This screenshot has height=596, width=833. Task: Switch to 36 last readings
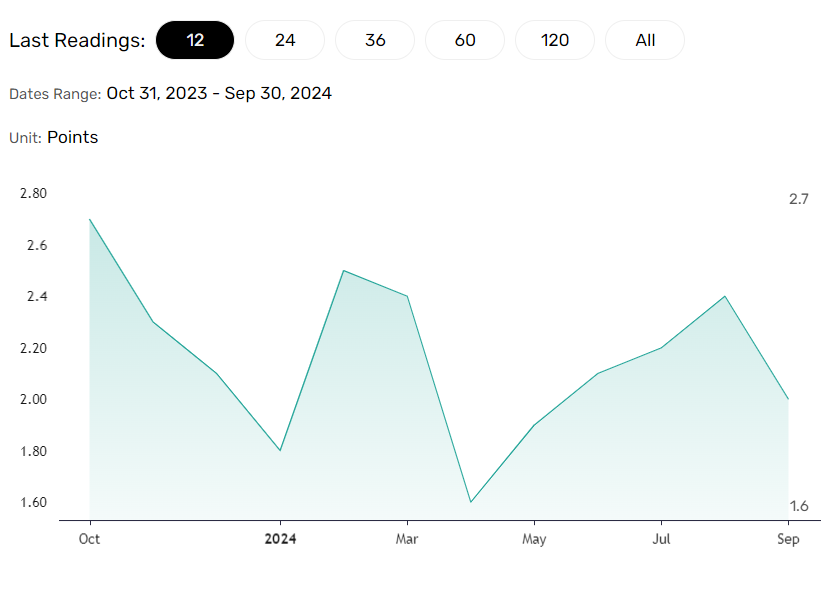tap(375, 40)
